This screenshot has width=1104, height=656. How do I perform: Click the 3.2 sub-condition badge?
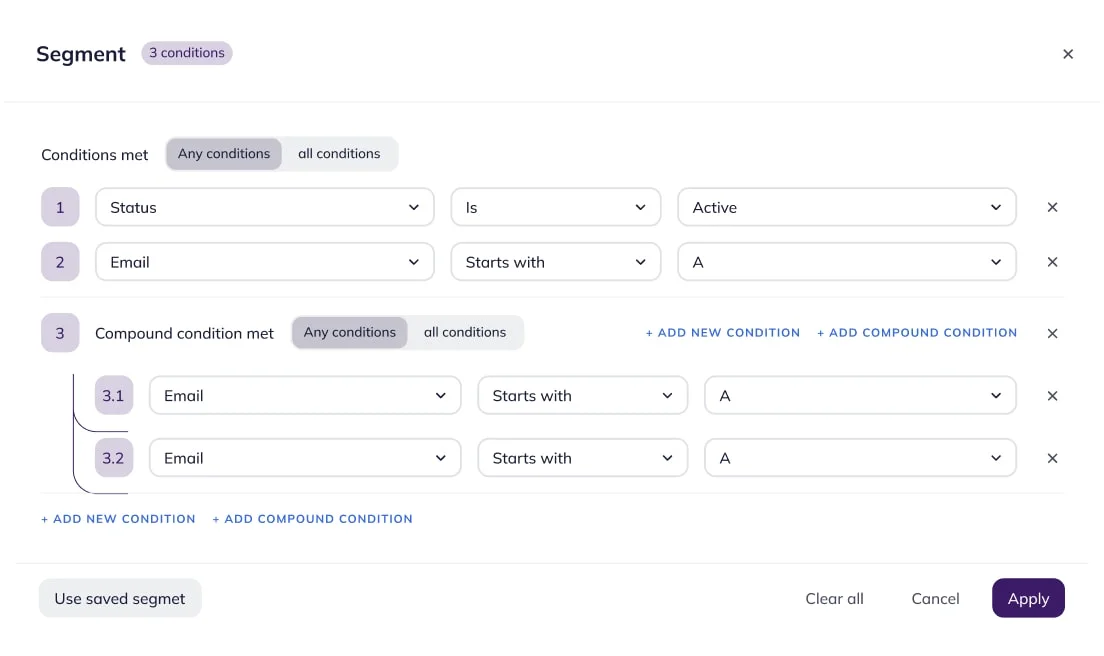pyautogui.click(x=113, y=459)
